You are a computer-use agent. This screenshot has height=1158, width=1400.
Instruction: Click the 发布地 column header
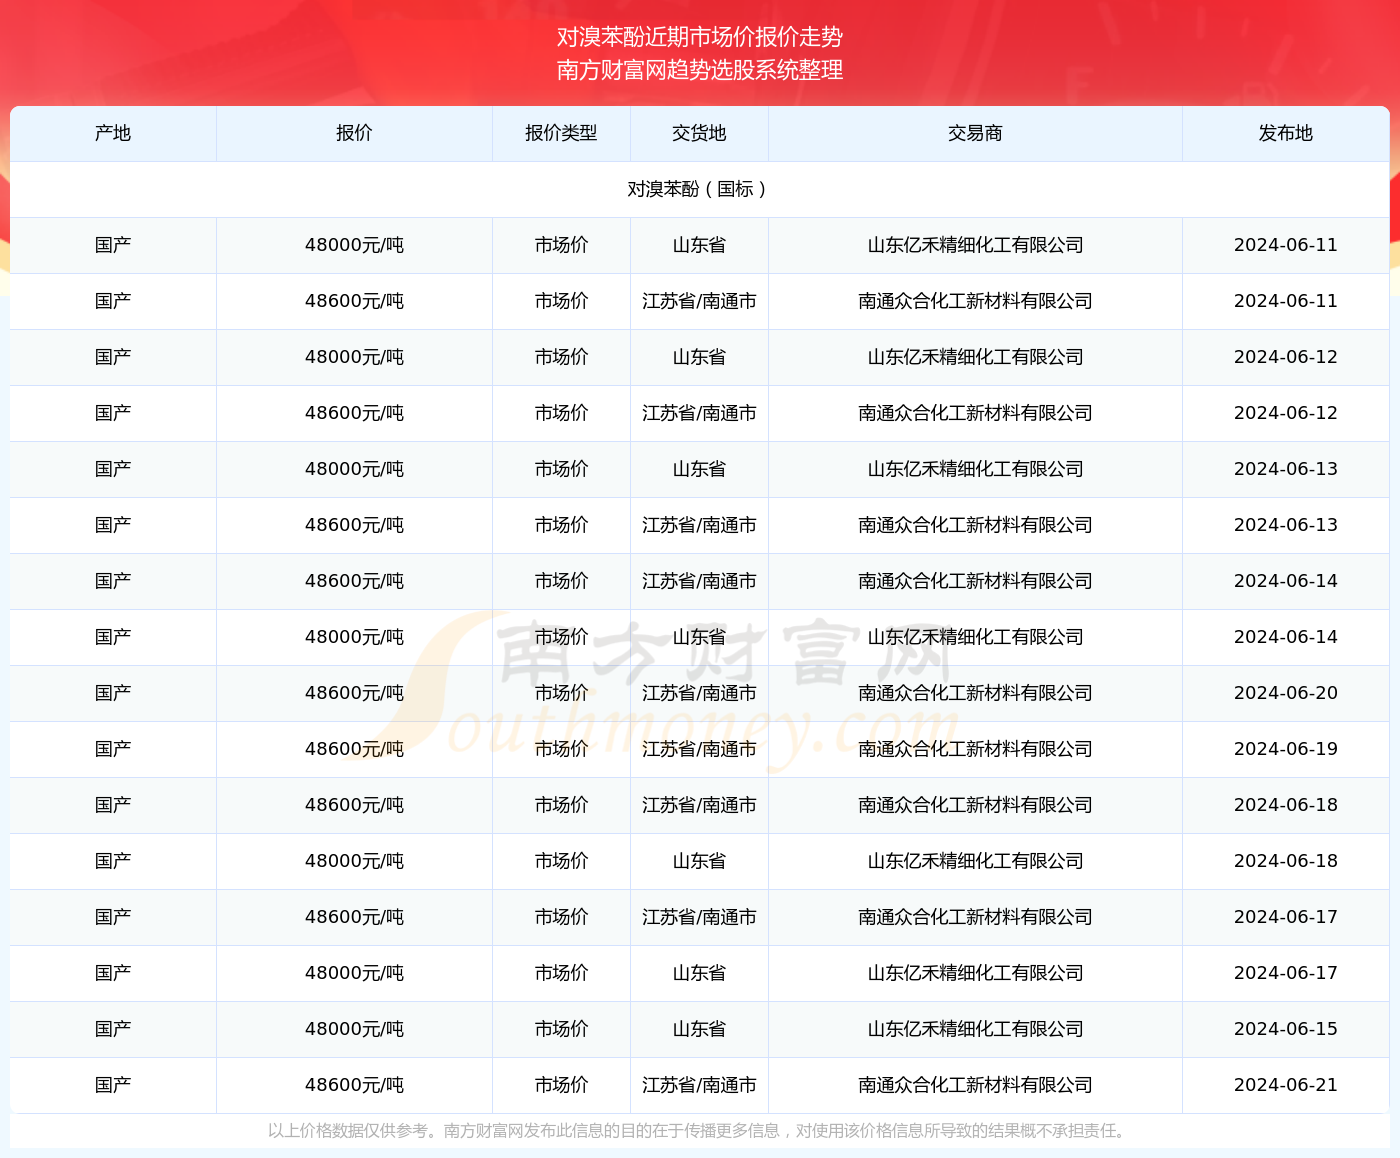(x=1285, y=133)
